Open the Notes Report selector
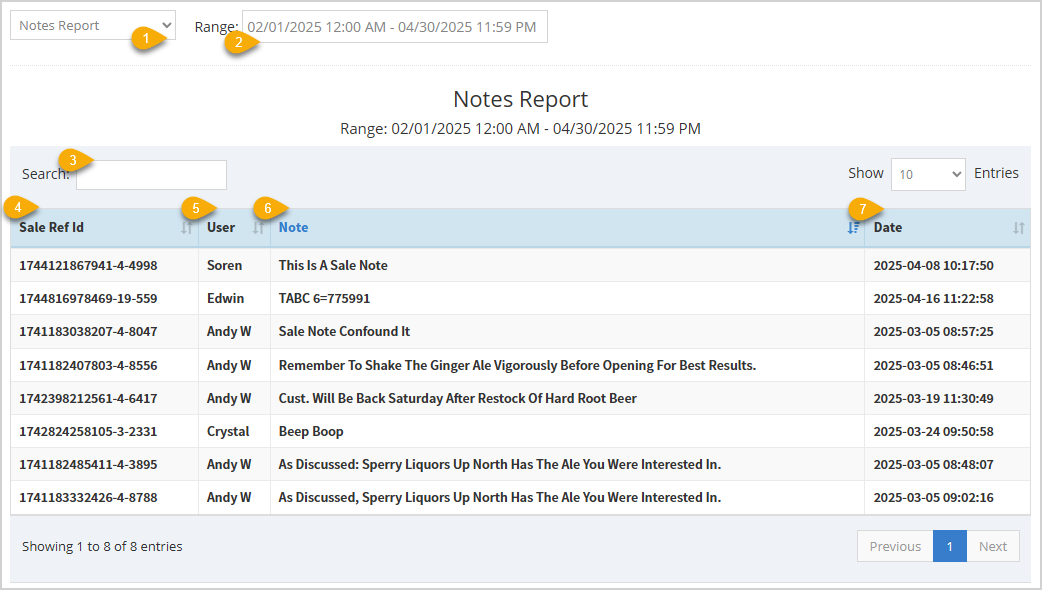The width and height of the screenshot is (1042, 590). pyautogui.click(x=92, y=24)
